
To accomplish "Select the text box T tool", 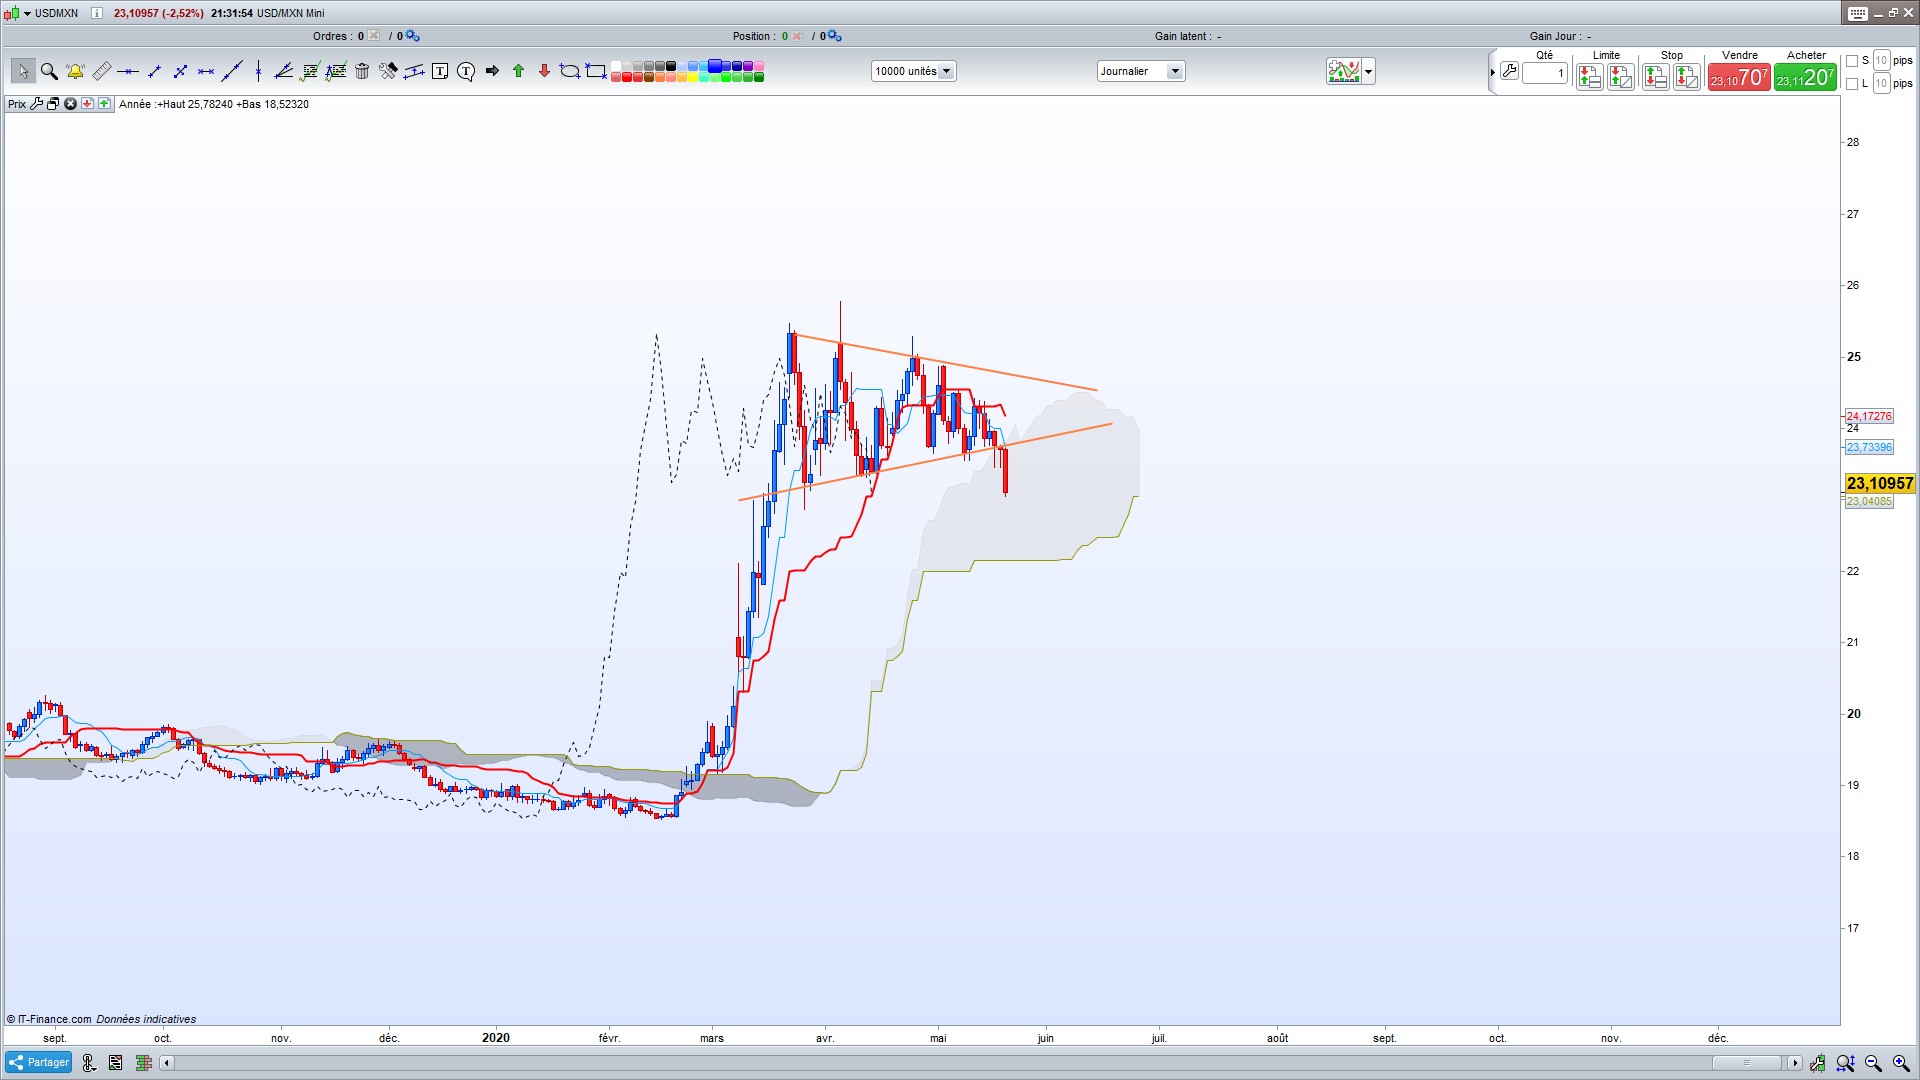I will pos(440,71).
